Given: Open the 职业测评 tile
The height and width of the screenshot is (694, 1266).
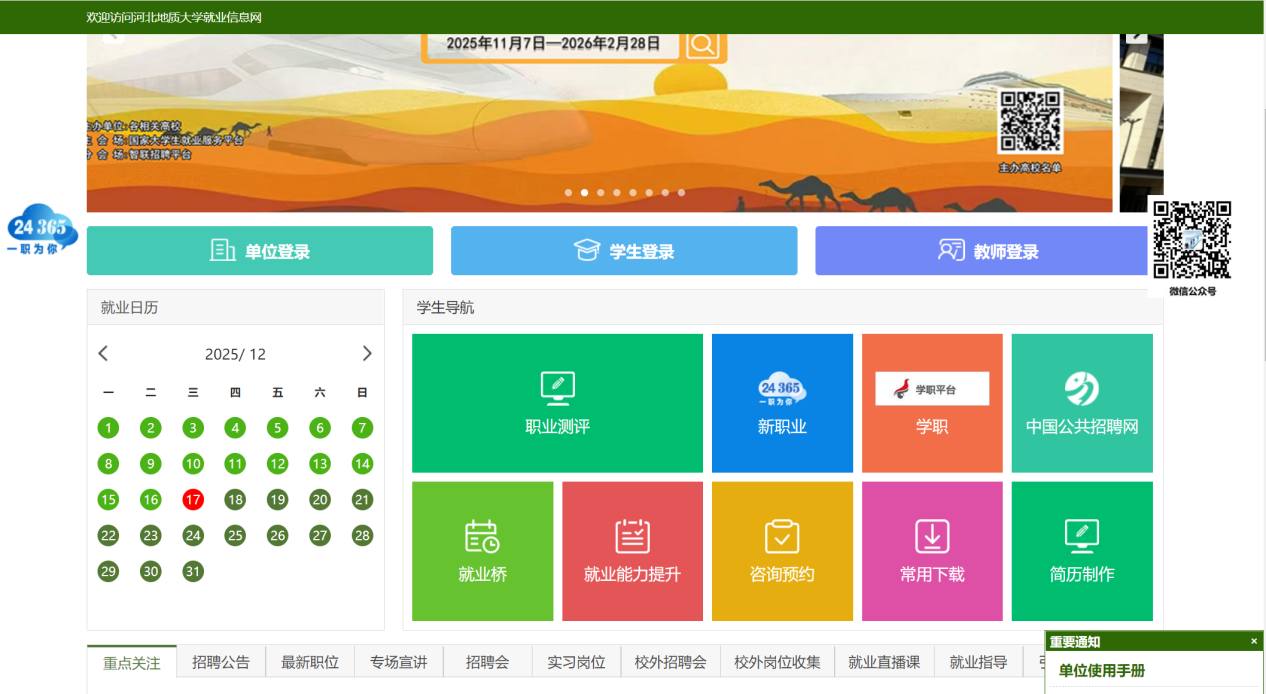Looking at the screenshot, I should (557, 403).
